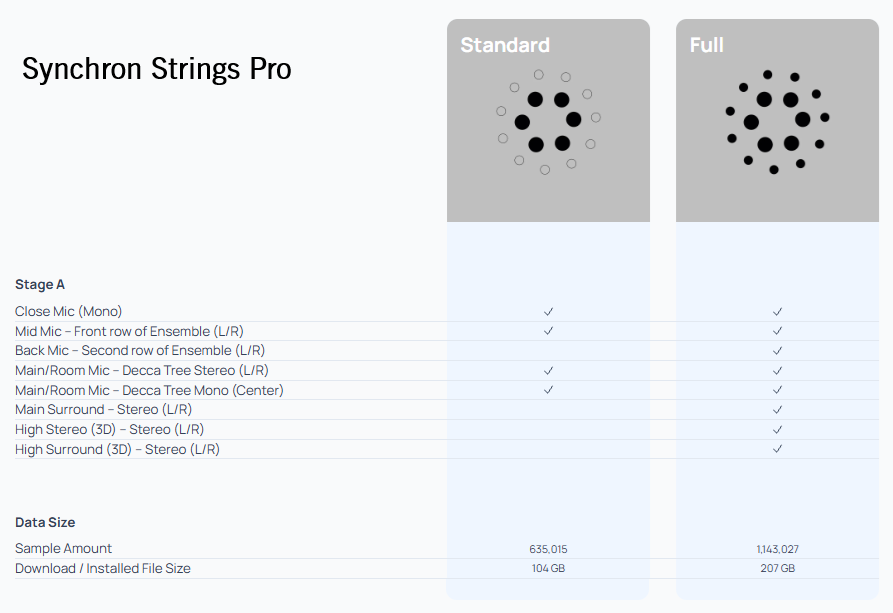Click Standard download size 104 GB
The width and height of the screenshot is (893, 613).
tap(549, 569)
